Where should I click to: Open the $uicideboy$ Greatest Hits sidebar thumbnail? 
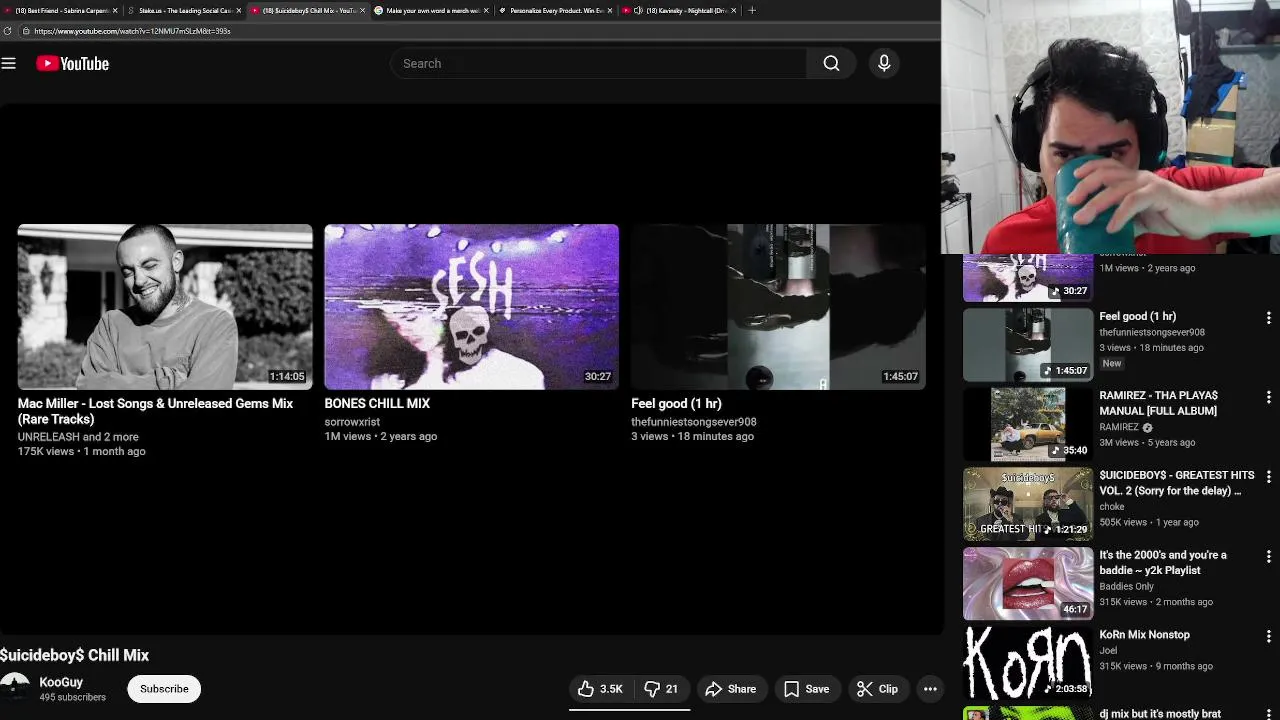1028,504
